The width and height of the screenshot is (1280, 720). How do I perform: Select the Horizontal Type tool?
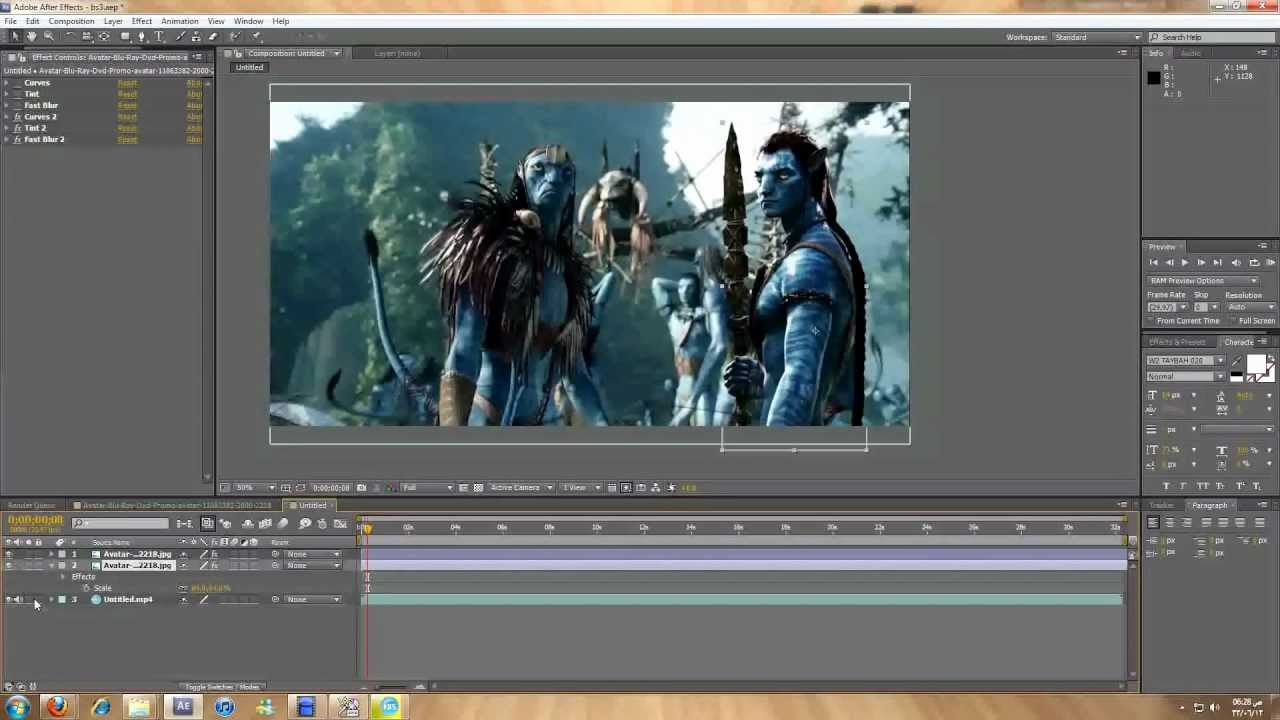tap(159, 37)
